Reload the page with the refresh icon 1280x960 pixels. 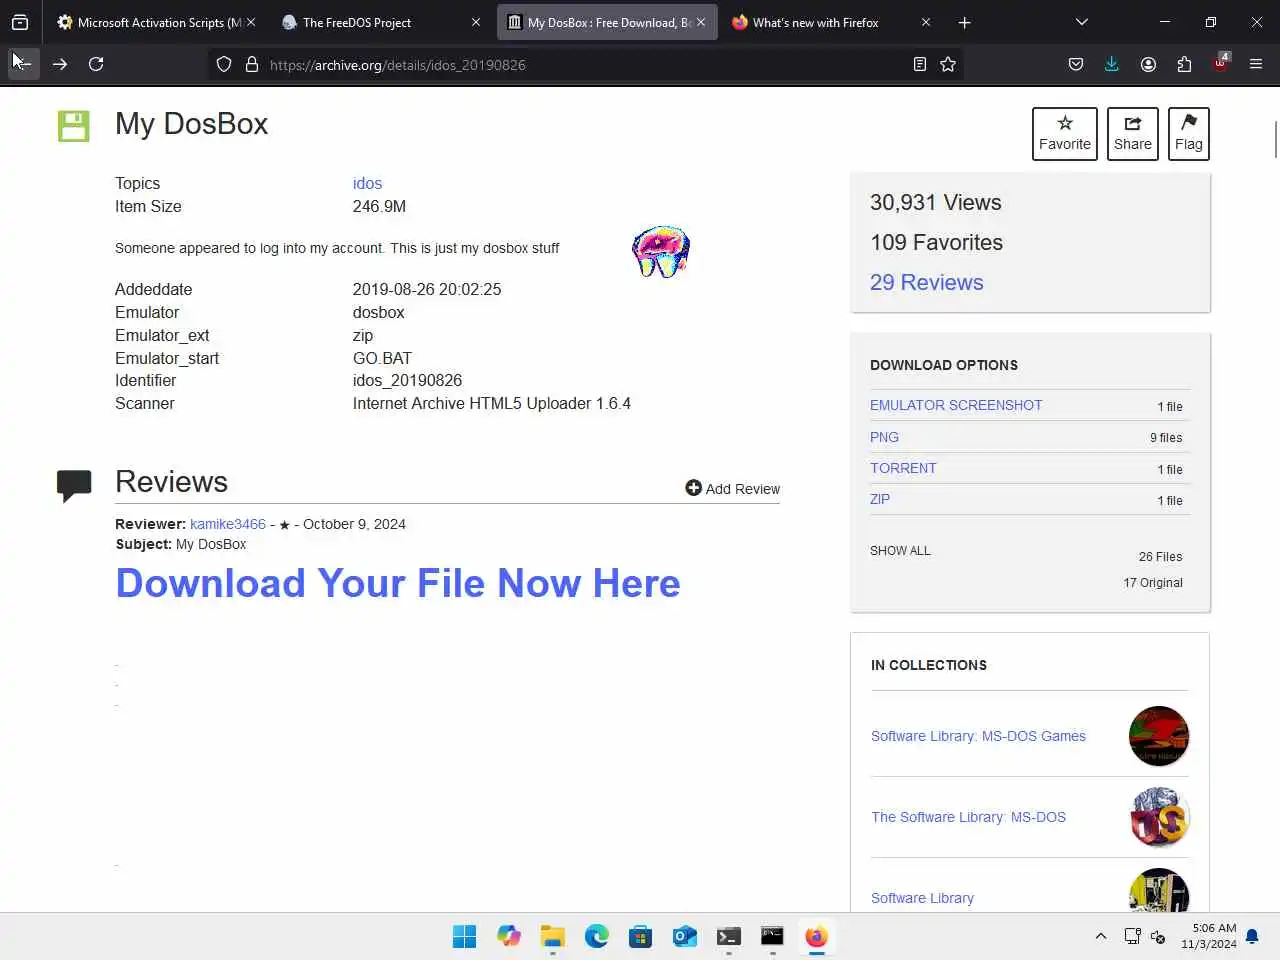(x=96, y=64)
